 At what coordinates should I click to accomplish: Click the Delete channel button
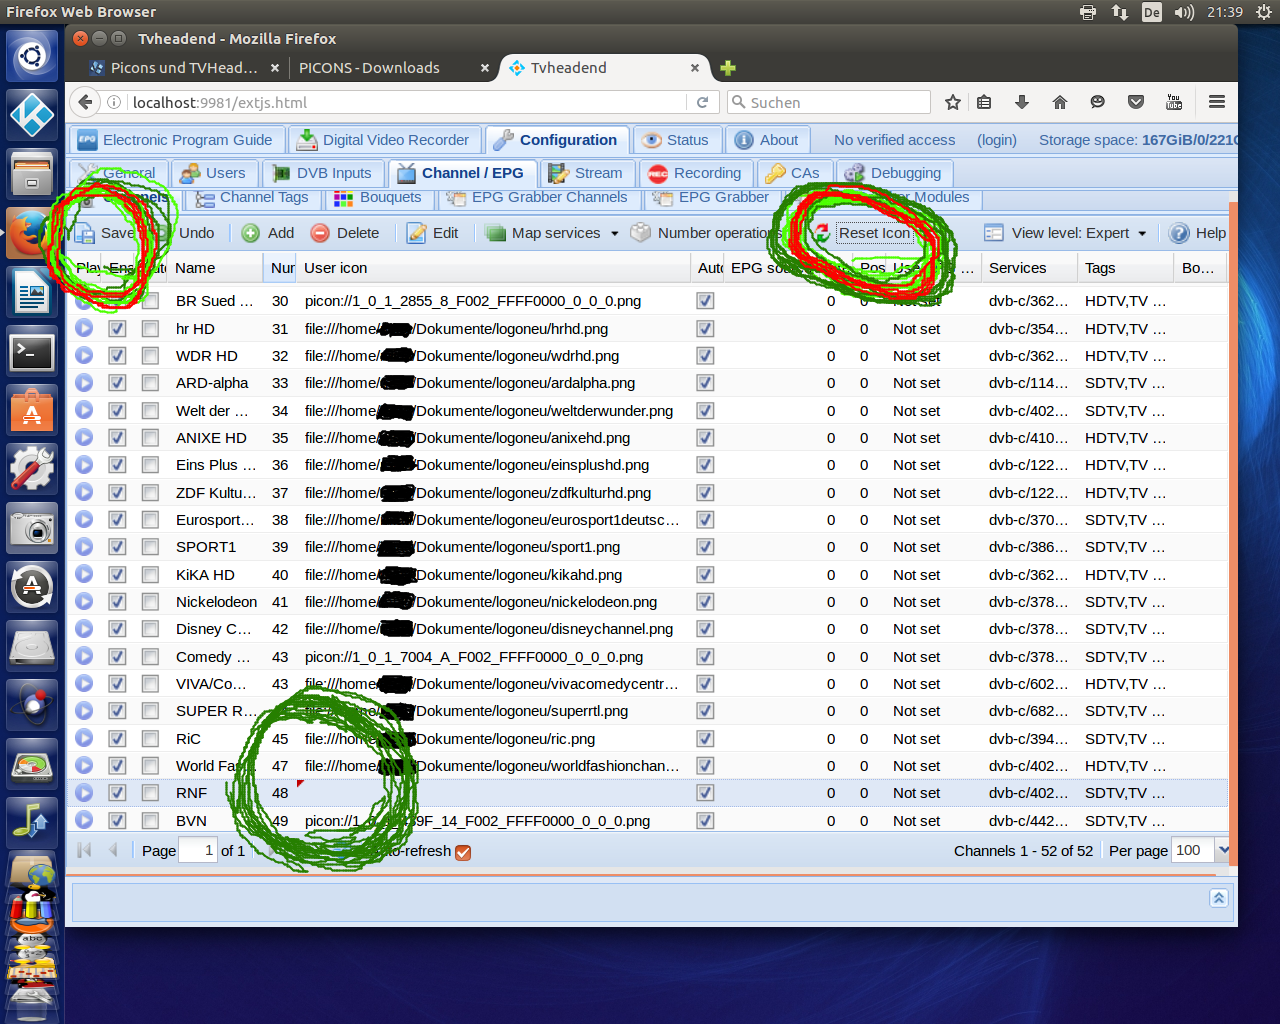(x=345, y=233)
